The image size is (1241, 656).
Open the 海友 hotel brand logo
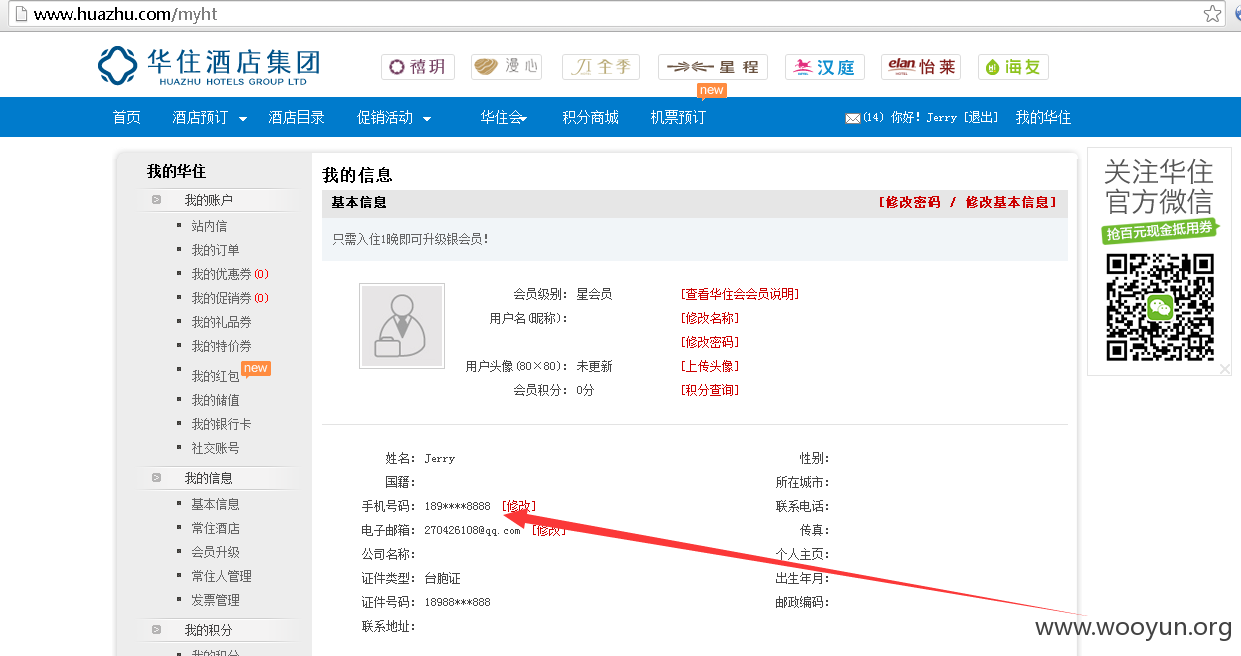1013,67
